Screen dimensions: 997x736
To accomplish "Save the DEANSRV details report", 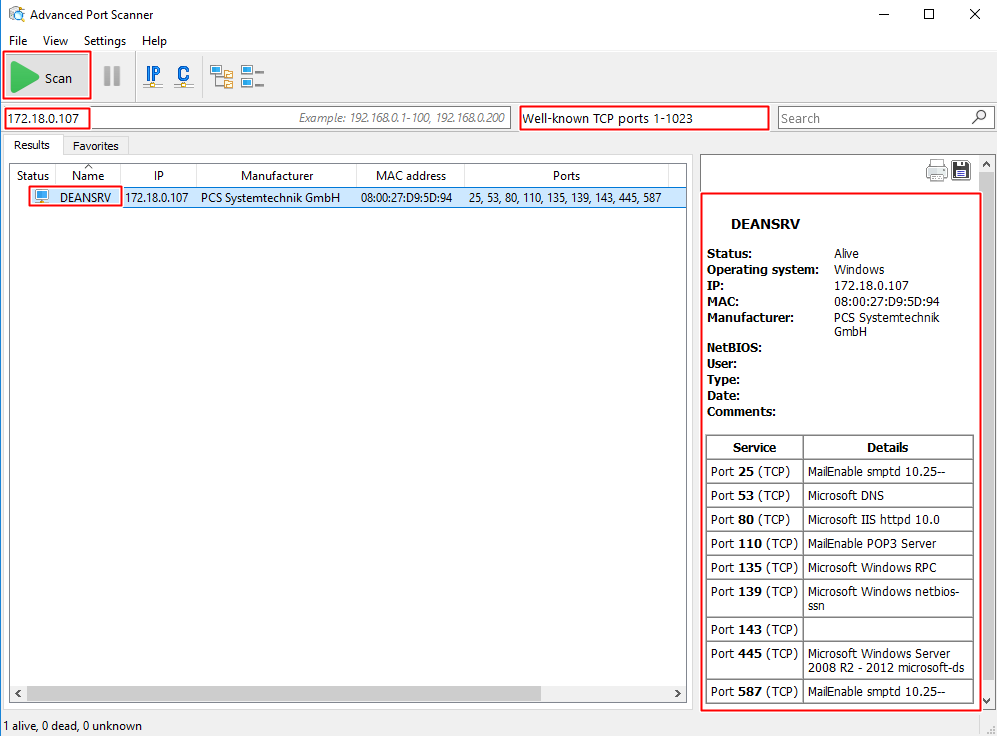I will [x=961, y=170].
